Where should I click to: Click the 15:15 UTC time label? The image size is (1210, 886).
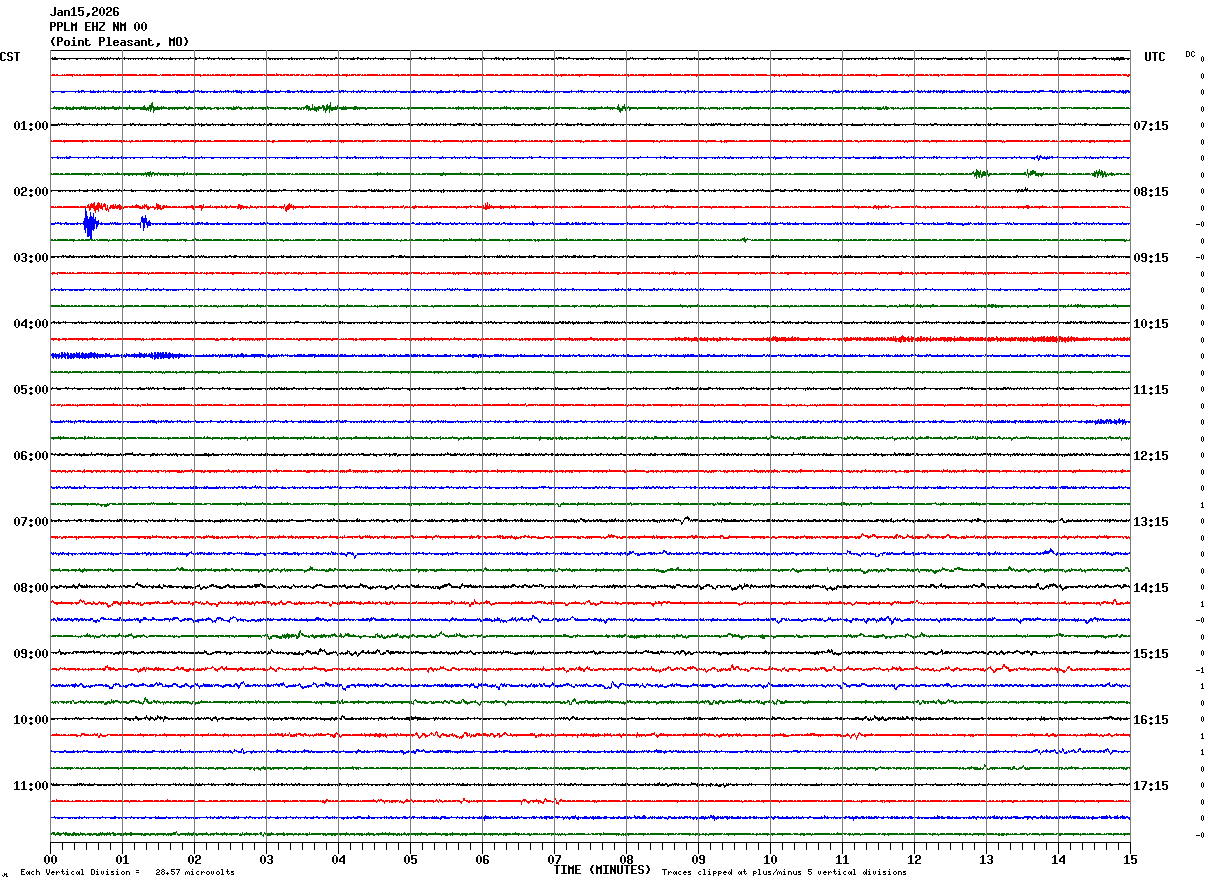tap(1151, 654)
